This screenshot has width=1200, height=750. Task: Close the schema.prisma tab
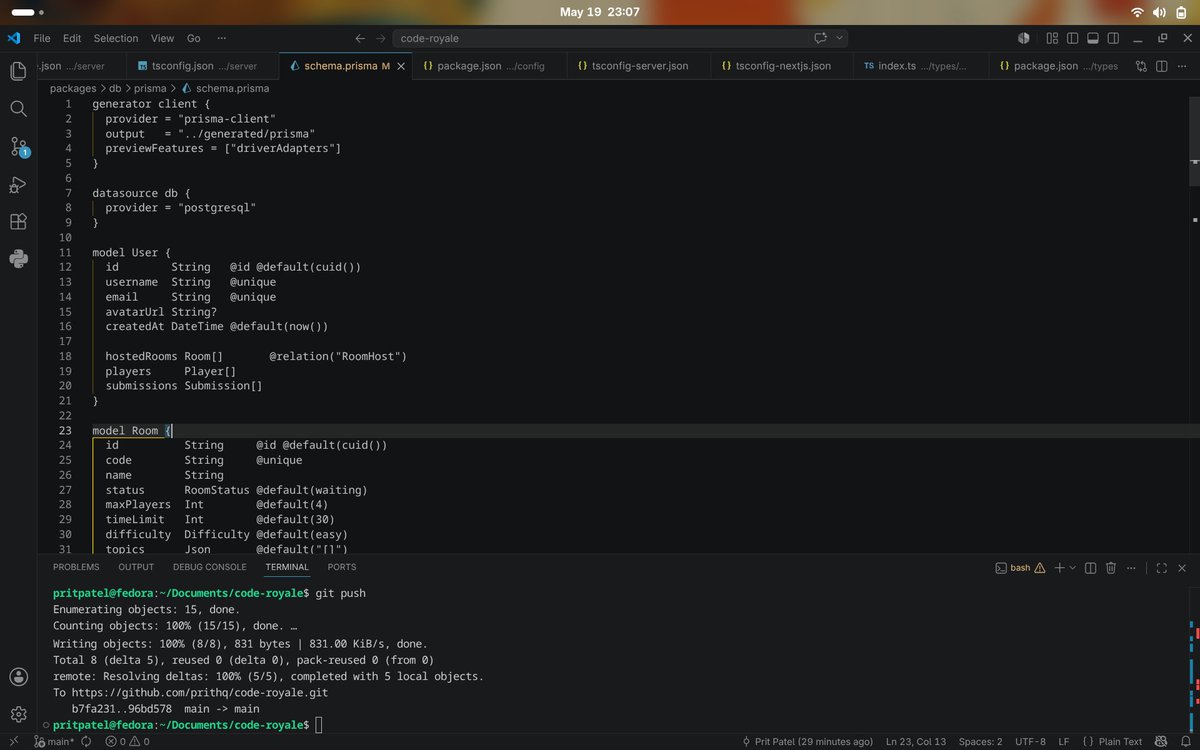(x=401, y=66)
